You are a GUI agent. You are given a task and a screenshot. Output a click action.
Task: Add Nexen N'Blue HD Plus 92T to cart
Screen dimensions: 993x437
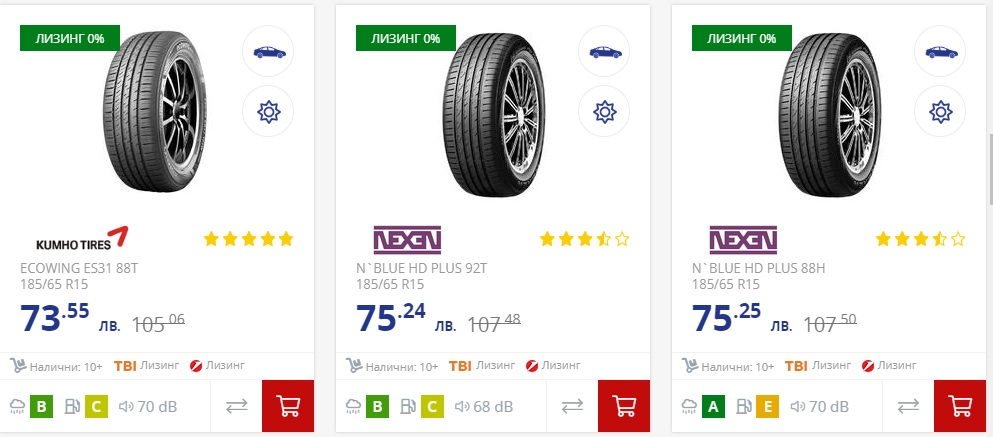coord(624,407)
